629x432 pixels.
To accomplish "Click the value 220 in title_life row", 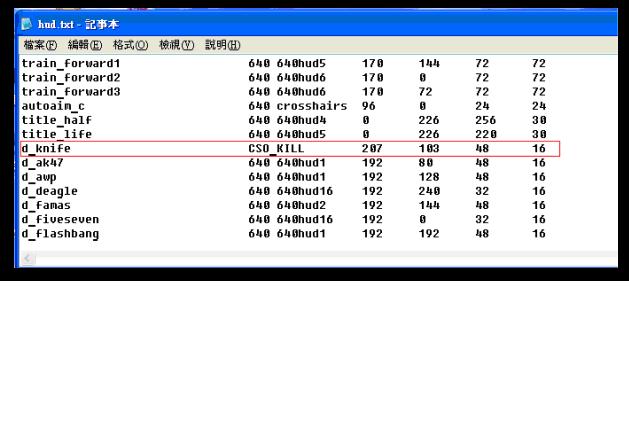I will click(486, 134).
